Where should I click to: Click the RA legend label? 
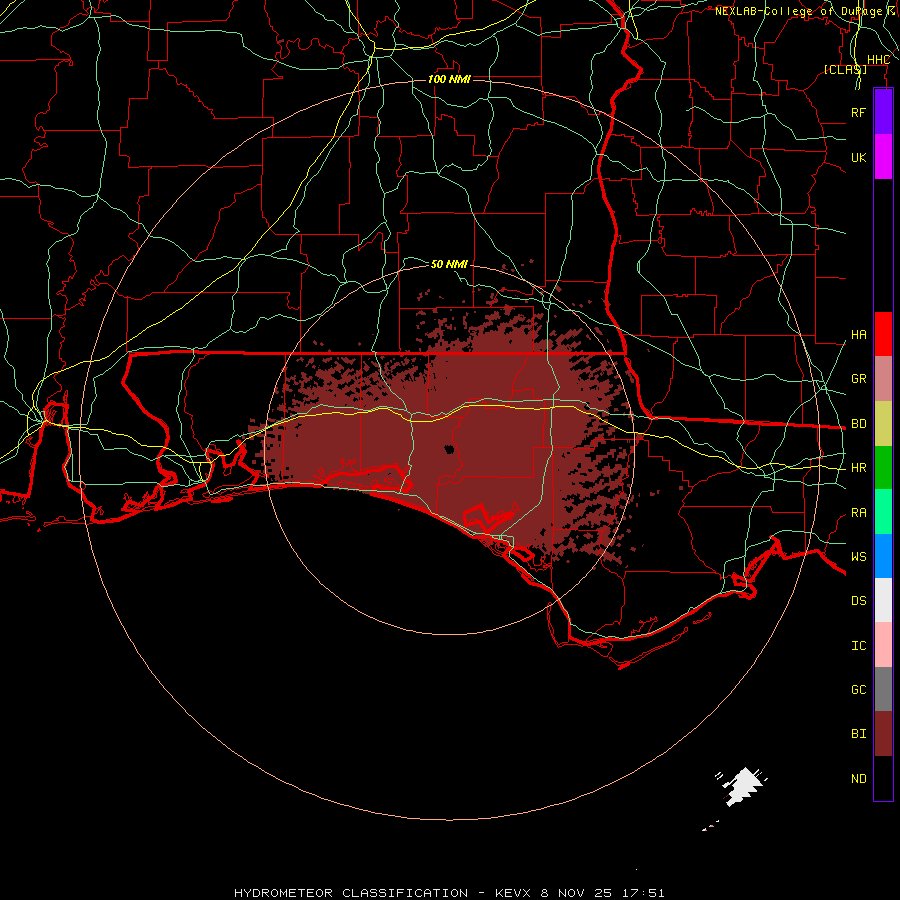coord(858,513)
